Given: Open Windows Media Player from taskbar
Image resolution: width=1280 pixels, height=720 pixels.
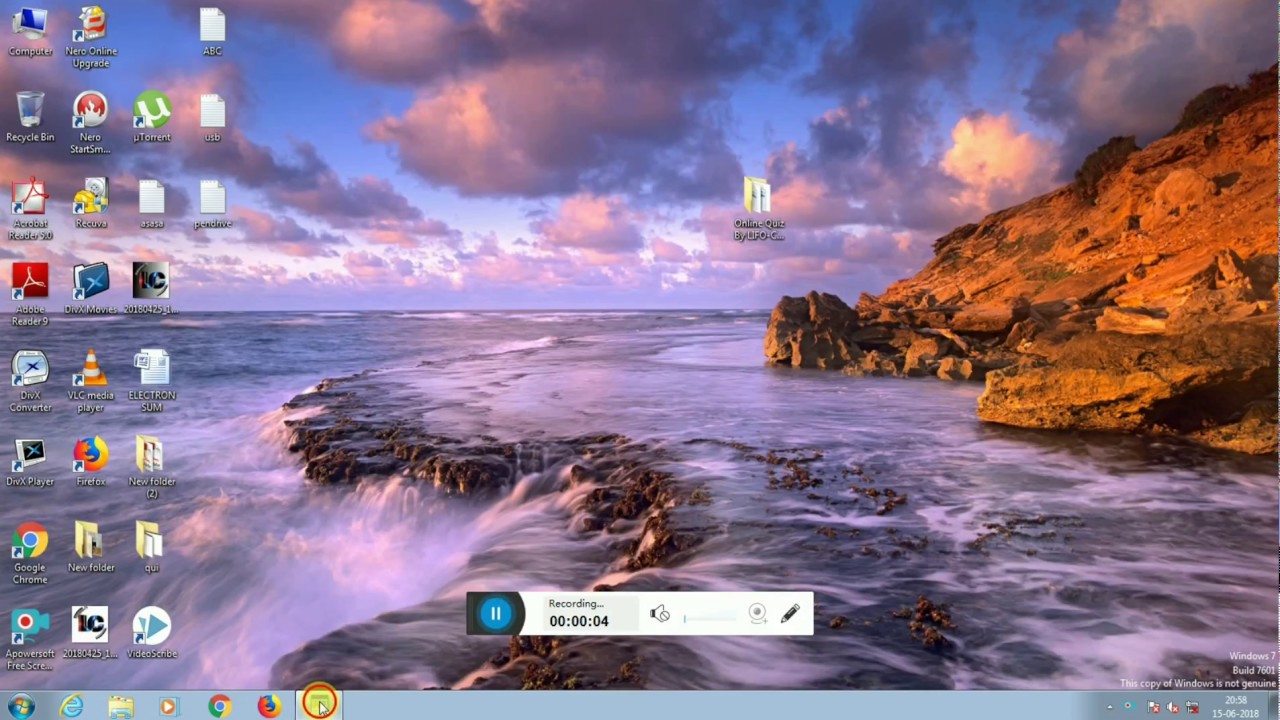Looking at the screenshot, I should point(168,706).
